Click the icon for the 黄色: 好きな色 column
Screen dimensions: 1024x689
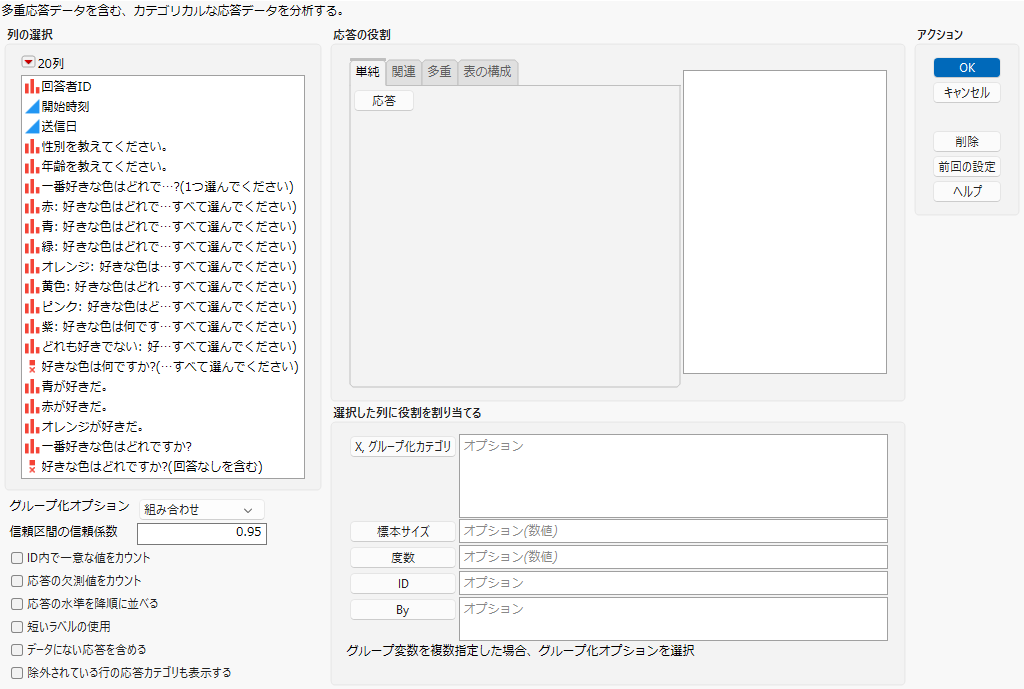pos(31,287)
